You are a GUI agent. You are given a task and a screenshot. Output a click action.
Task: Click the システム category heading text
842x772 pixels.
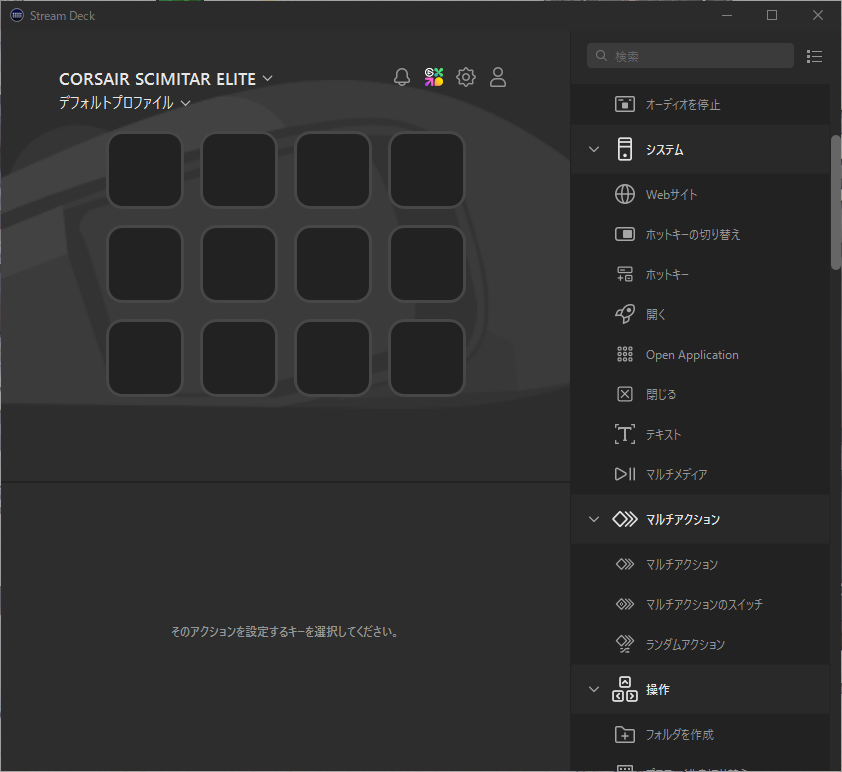click(x=664, y=150)
